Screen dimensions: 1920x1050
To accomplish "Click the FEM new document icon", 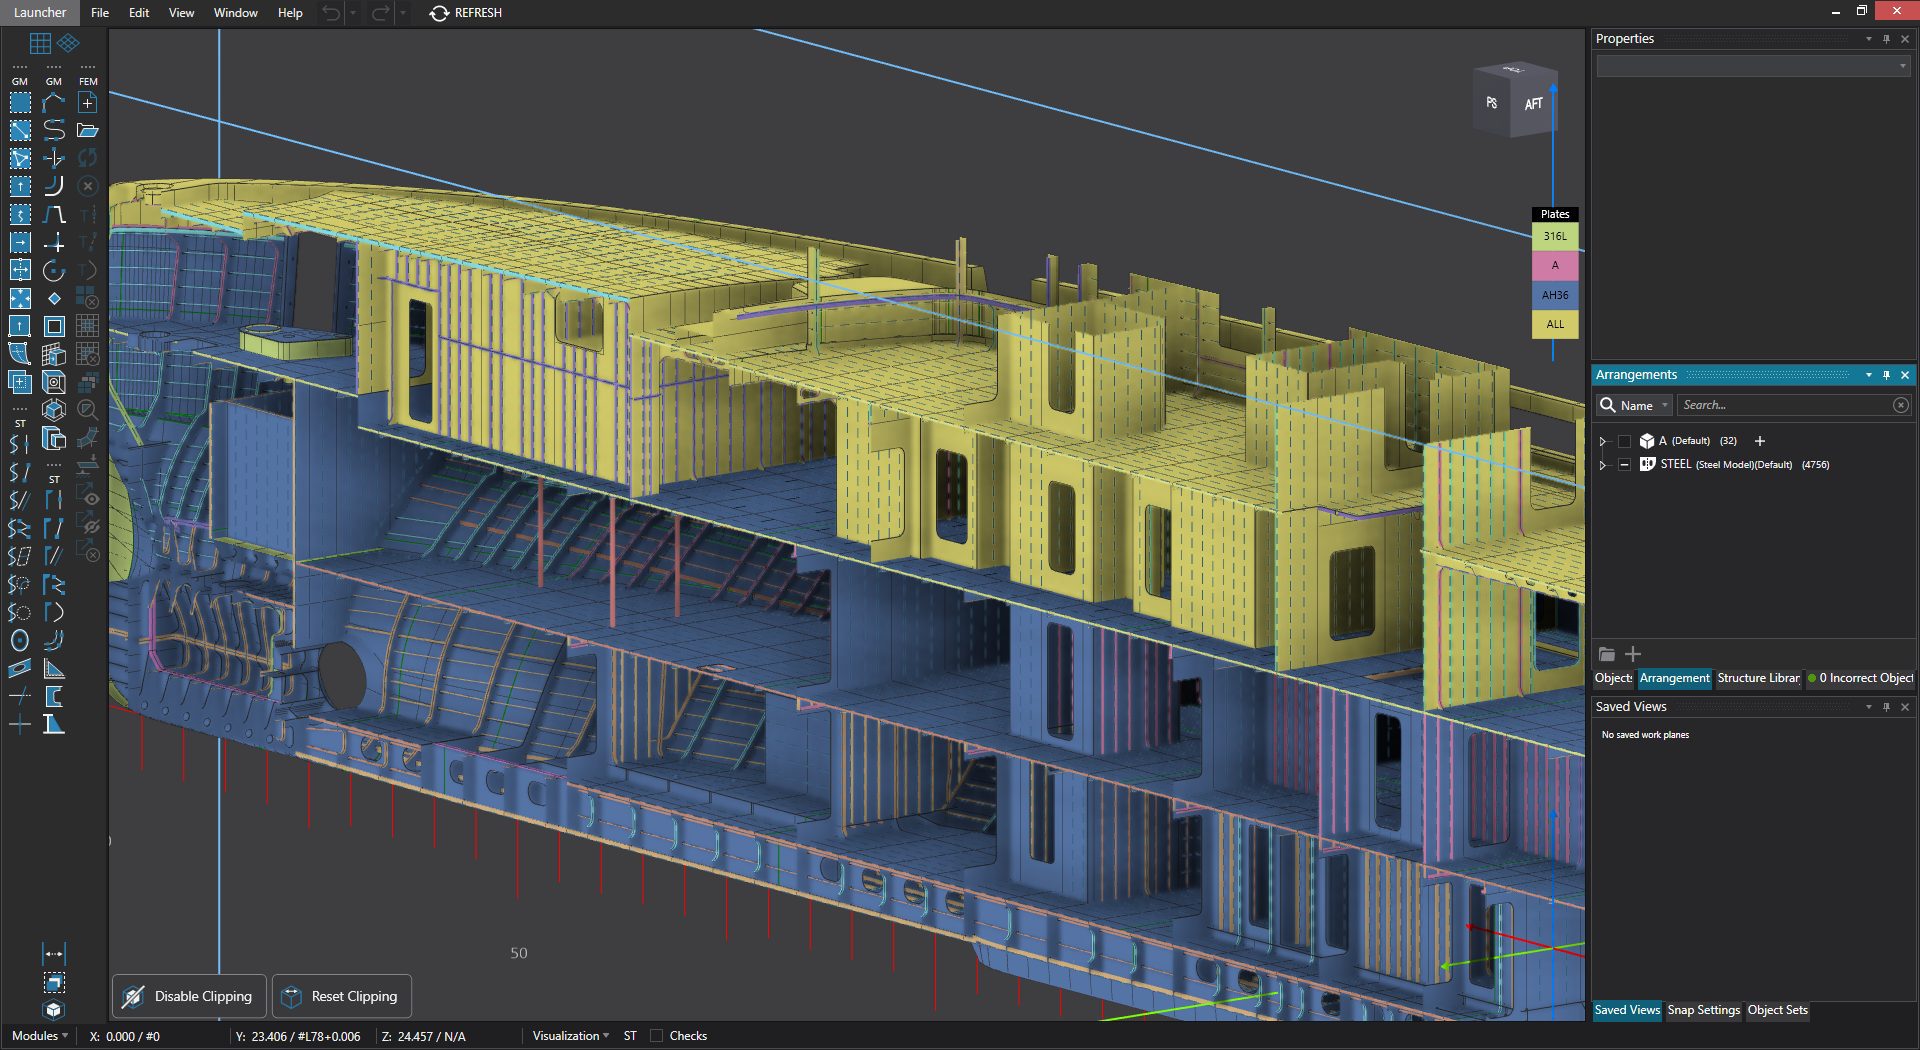I will (87, 103).
